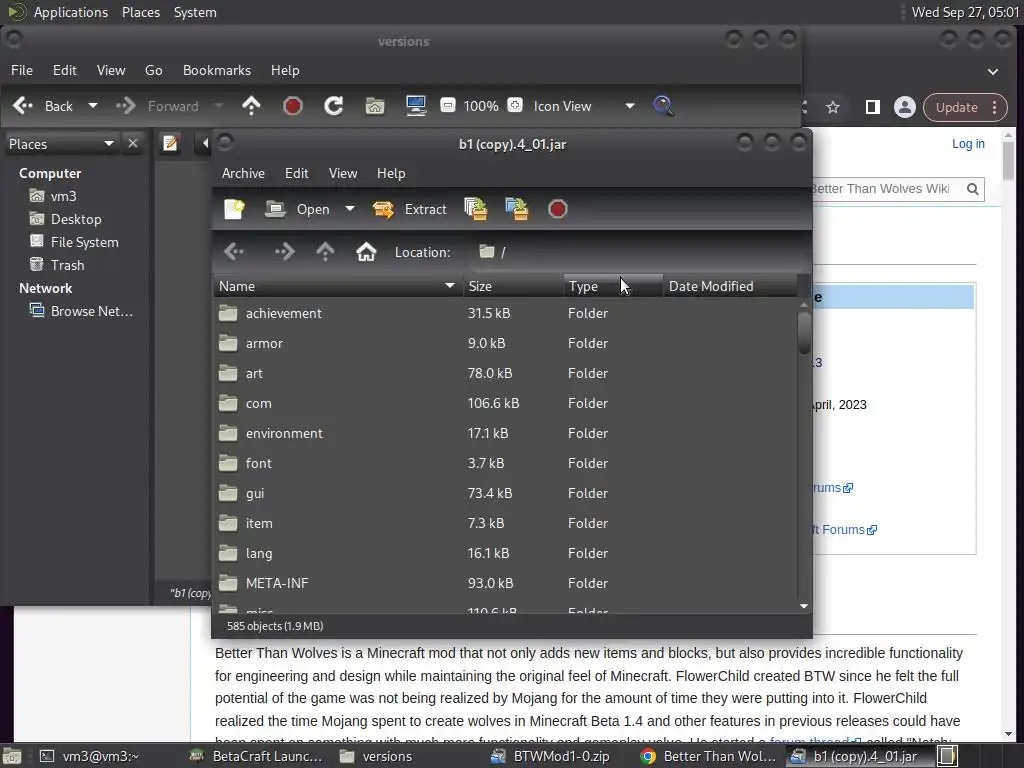Bookmark the page with the star icon

pos(833,107)
